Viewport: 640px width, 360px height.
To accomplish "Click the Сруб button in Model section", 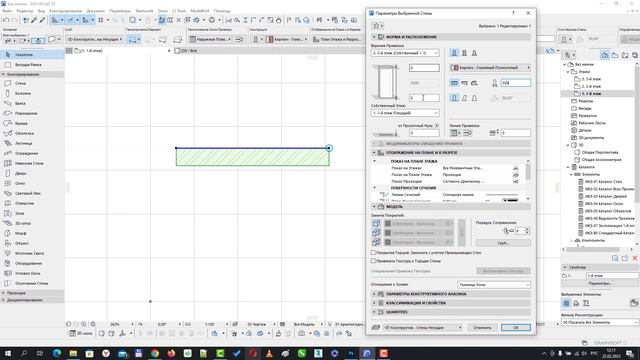I will (503, 243).
